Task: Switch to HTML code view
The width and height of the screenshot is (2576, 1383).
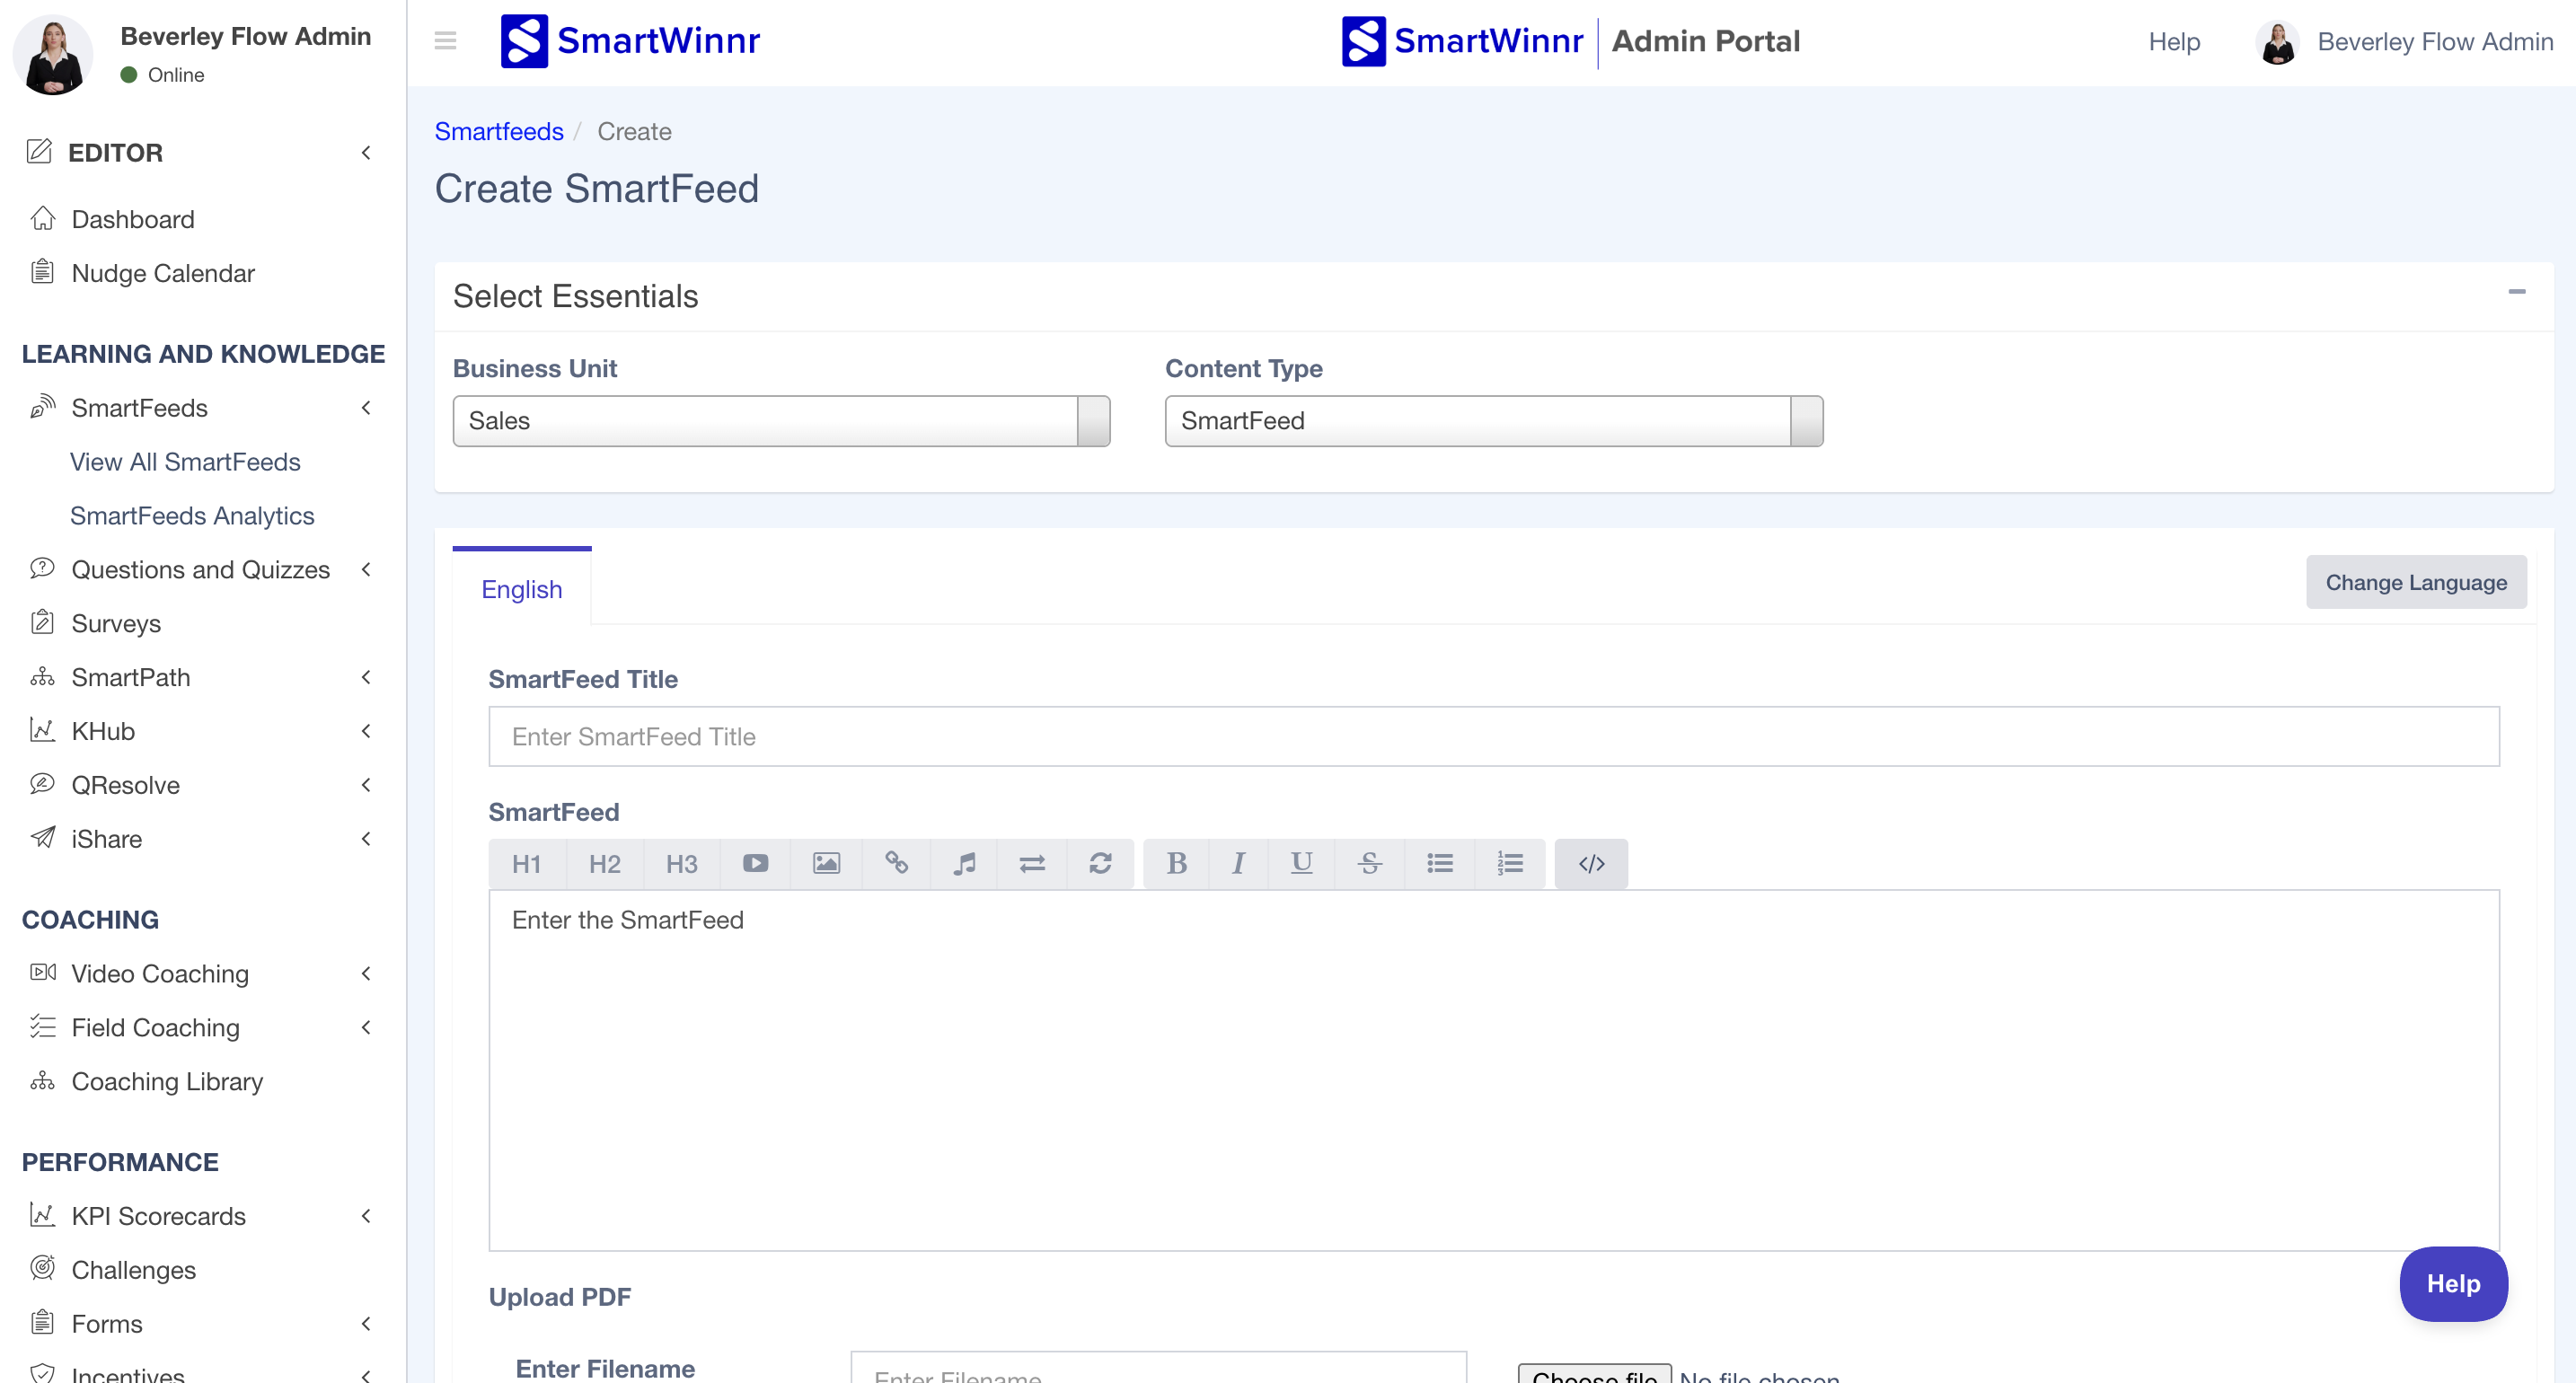Action: (x=1591, y=863)
